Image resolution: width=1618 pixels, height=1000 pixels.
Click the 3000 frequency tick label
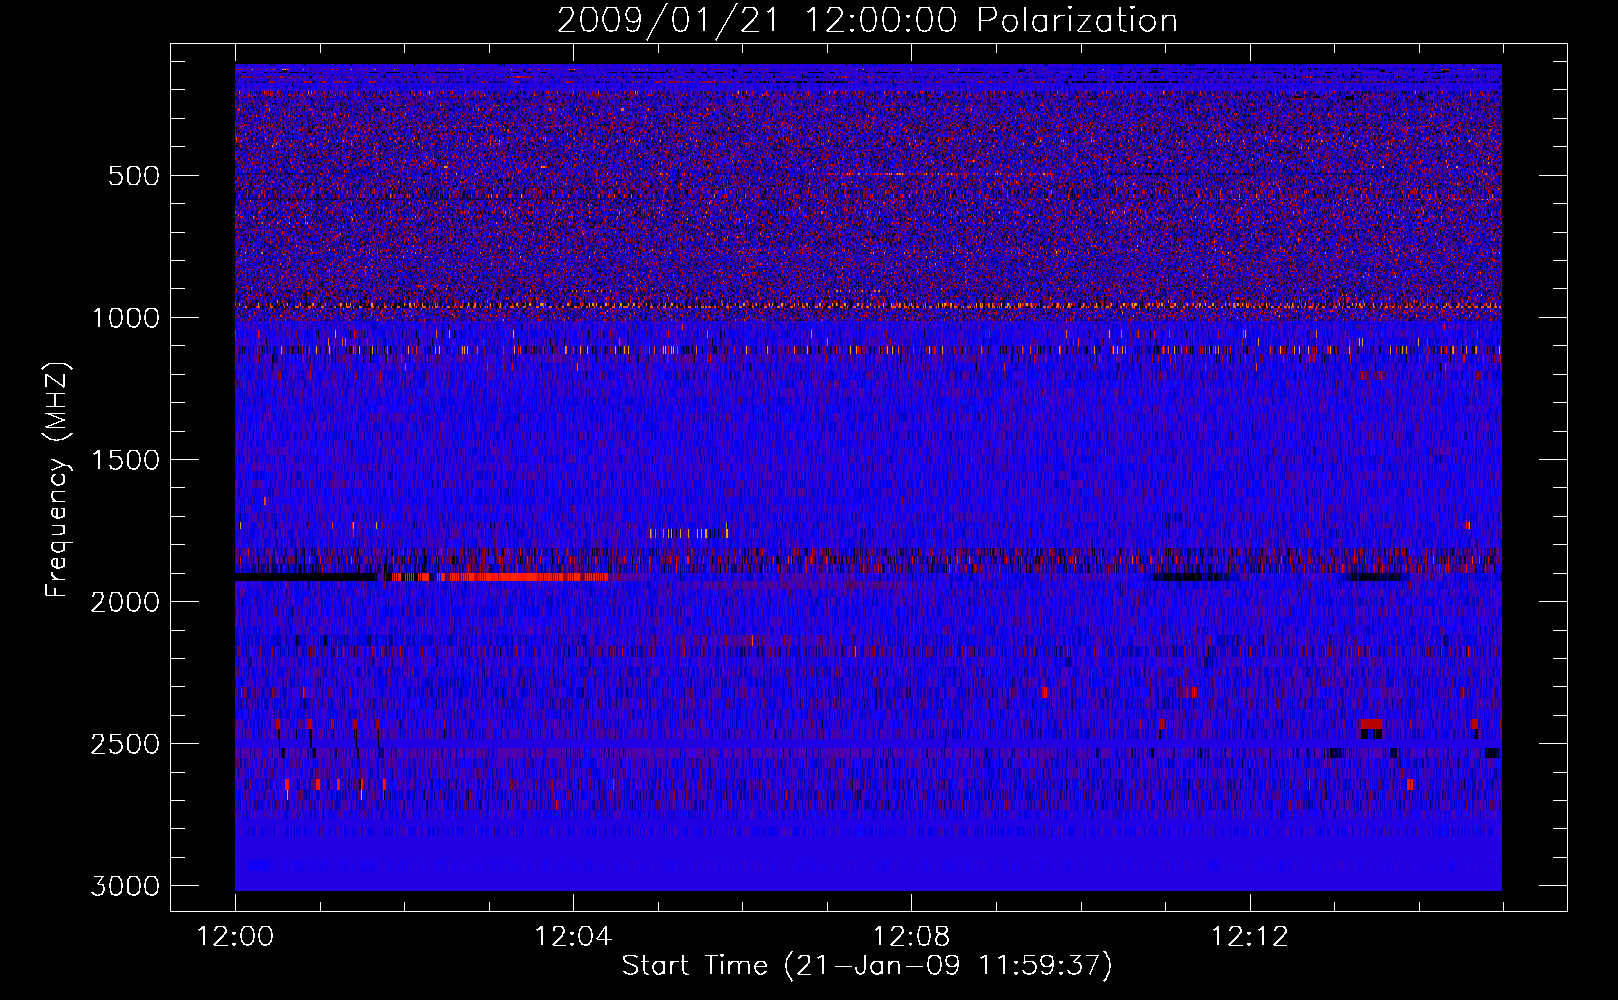126,886
